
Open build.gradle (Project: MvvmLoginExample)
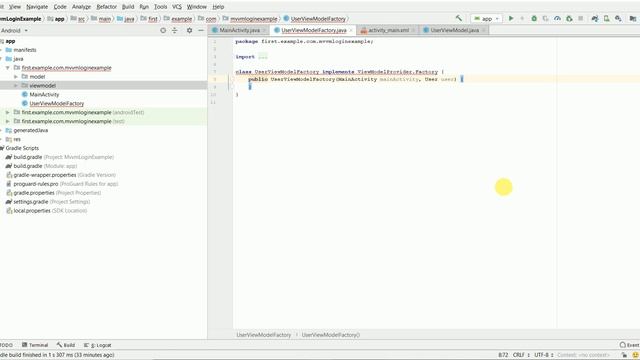coord(63,157)
